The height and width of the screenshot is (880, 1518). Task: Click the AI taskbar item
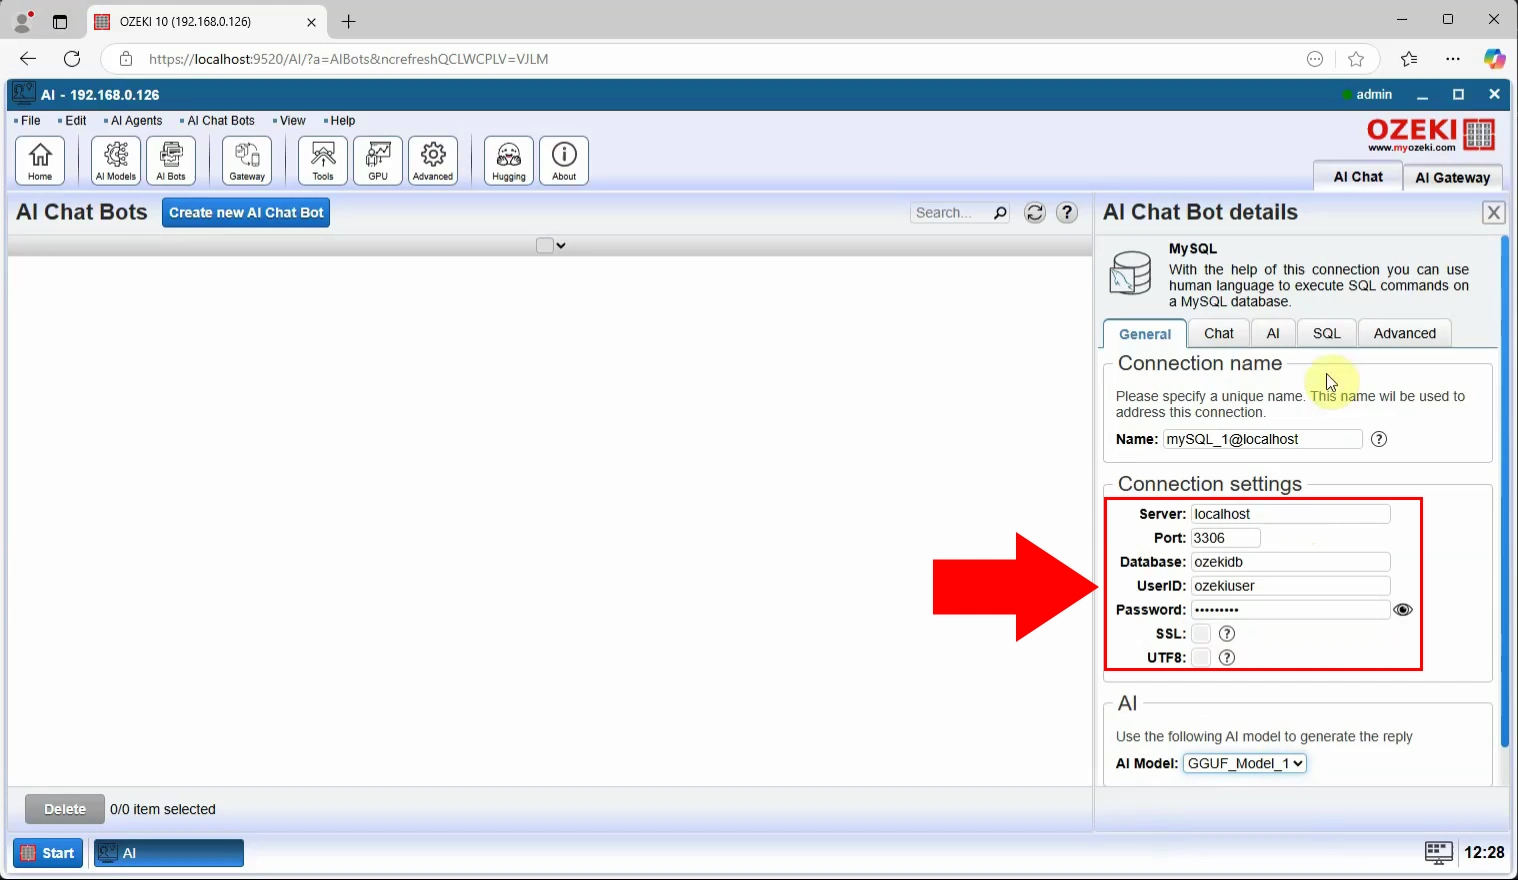(x=169, y=853)
